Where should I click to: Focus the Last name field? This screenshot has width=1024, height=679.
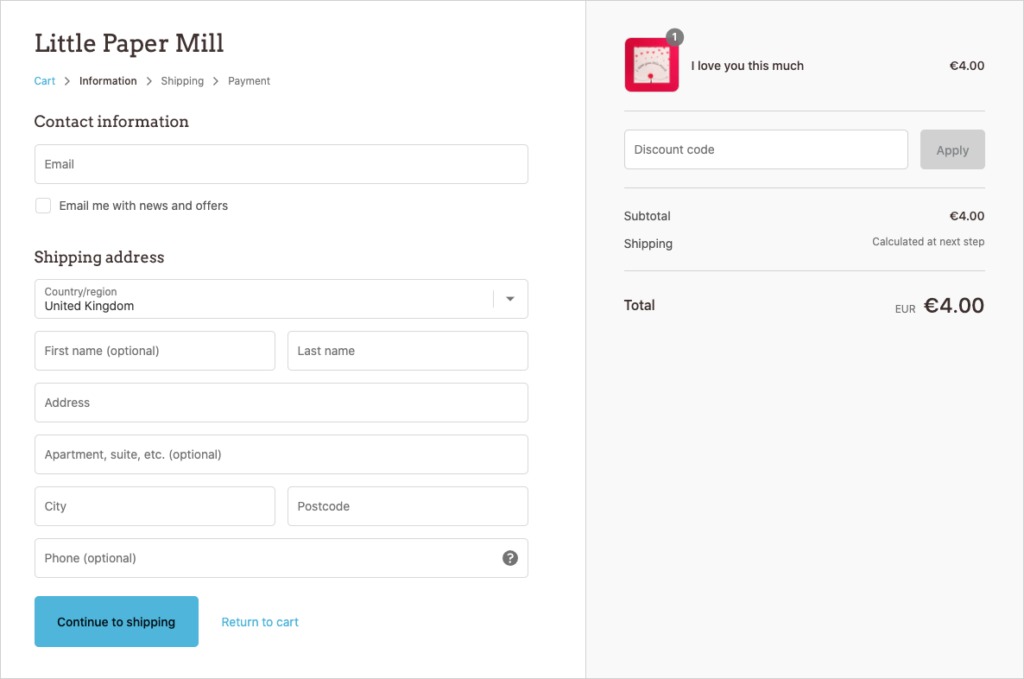pos(408,351)
